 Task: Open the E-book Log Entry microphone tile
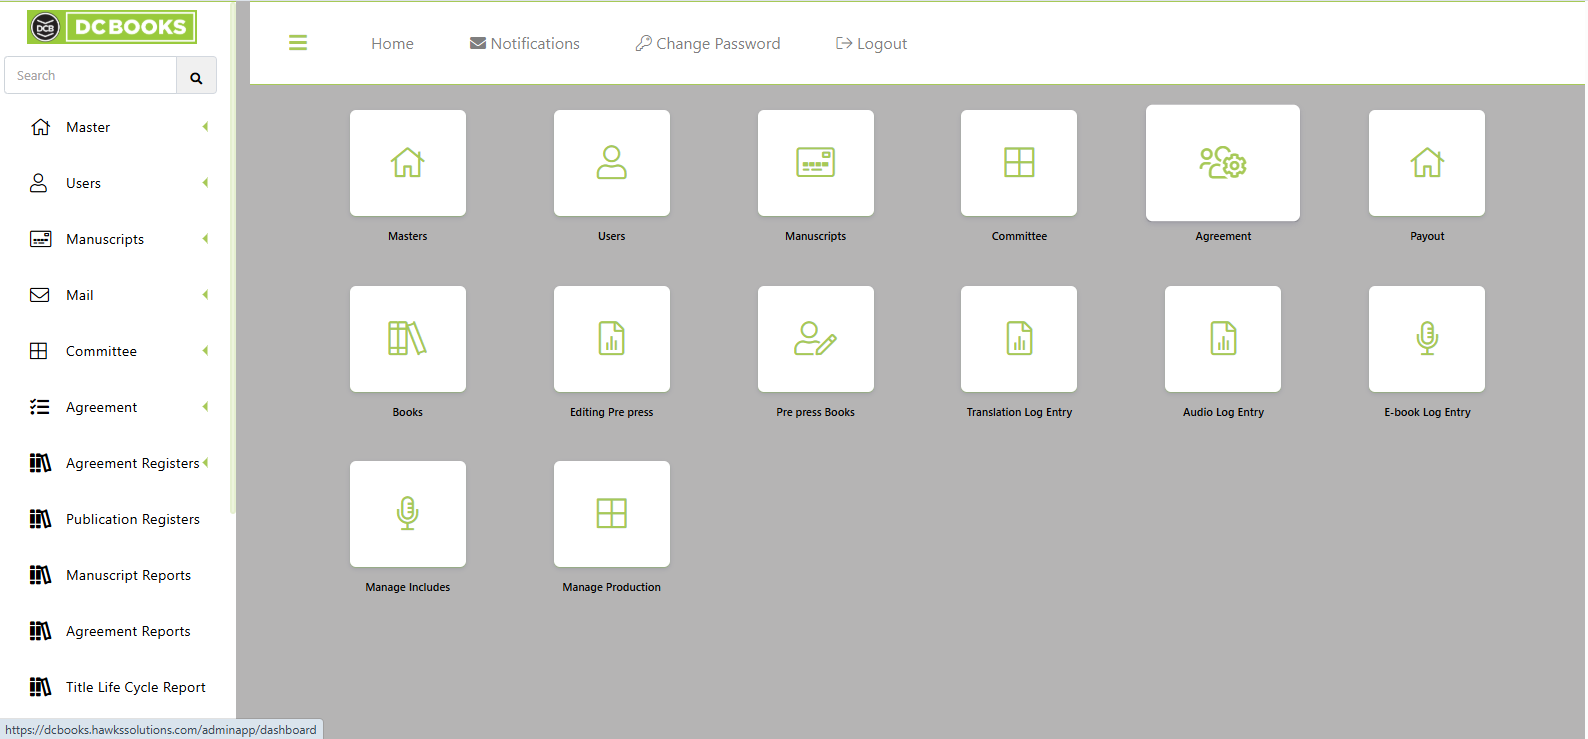(1426, 339)
